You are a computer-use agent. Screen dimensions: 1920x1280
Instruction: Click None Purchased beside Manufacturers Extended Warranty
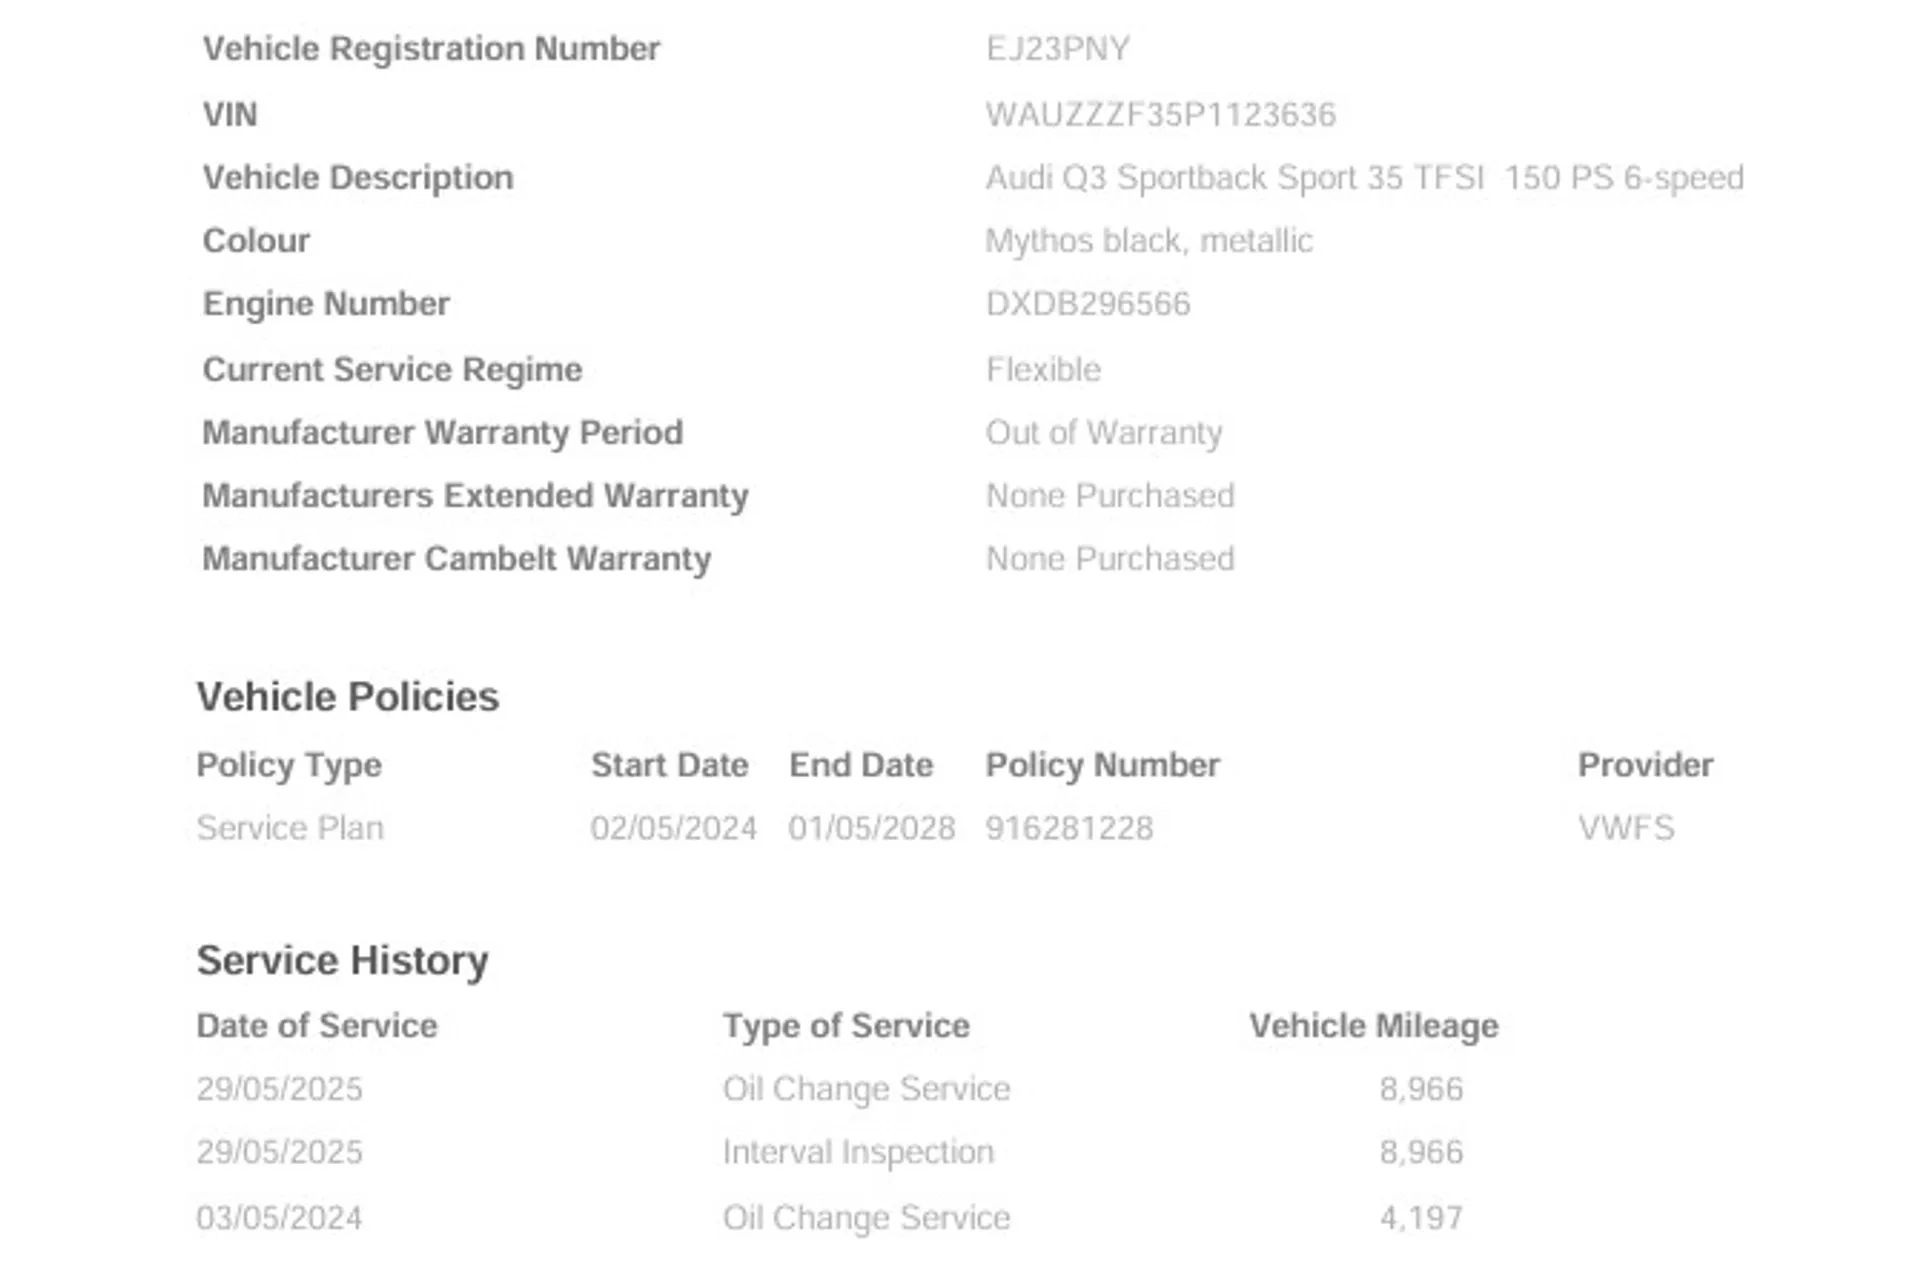point(1110,496)
